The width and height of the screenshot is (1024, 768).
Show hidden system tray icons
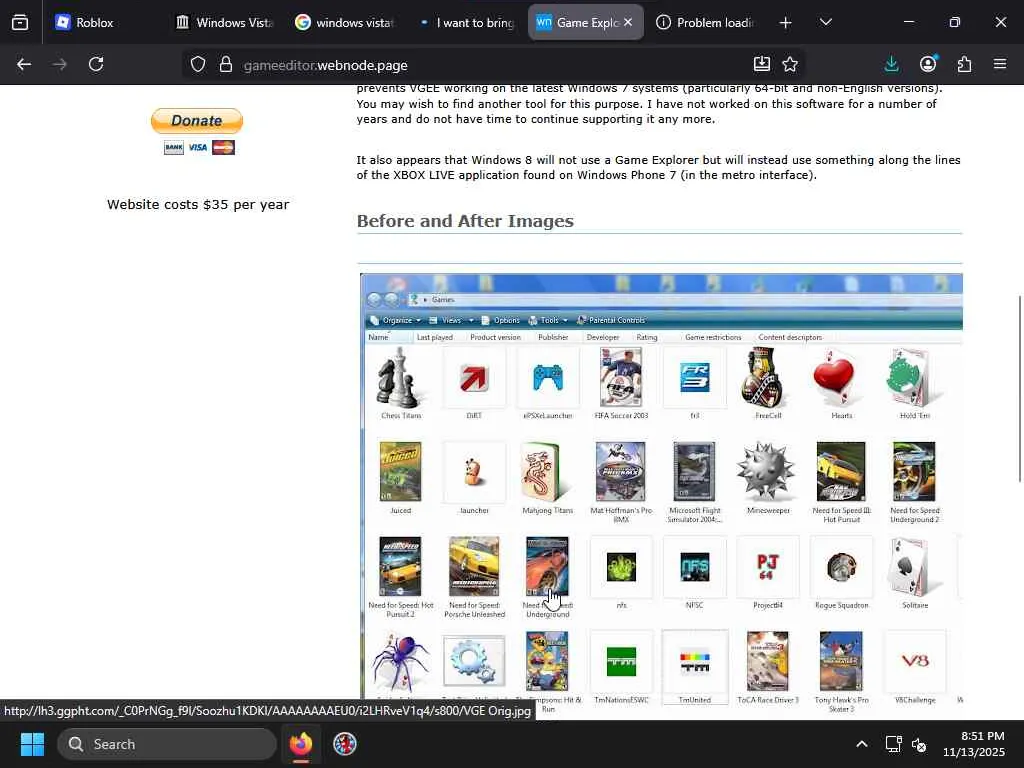tap(862, 744)
